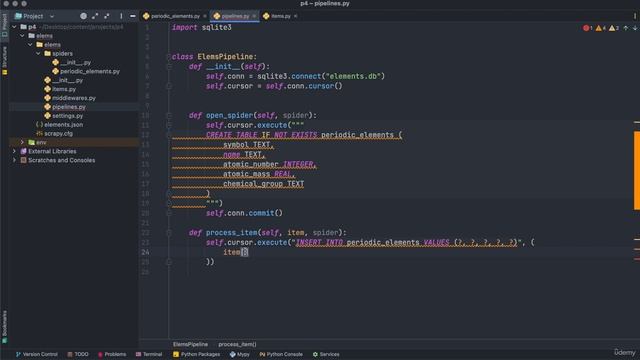Fold the process_item method gutter marker

click(169, 233)
